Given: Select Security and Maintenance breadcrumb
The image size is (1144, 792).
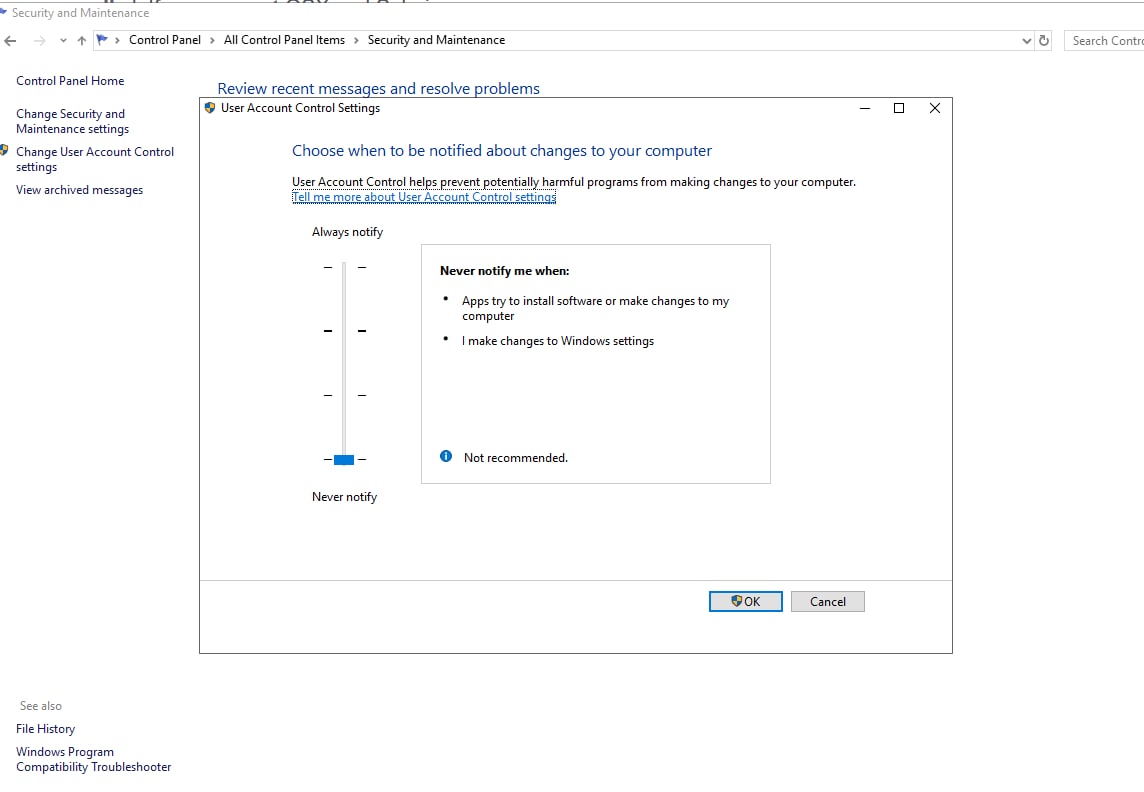Looking at the screenshot, I should pos(436,40).
